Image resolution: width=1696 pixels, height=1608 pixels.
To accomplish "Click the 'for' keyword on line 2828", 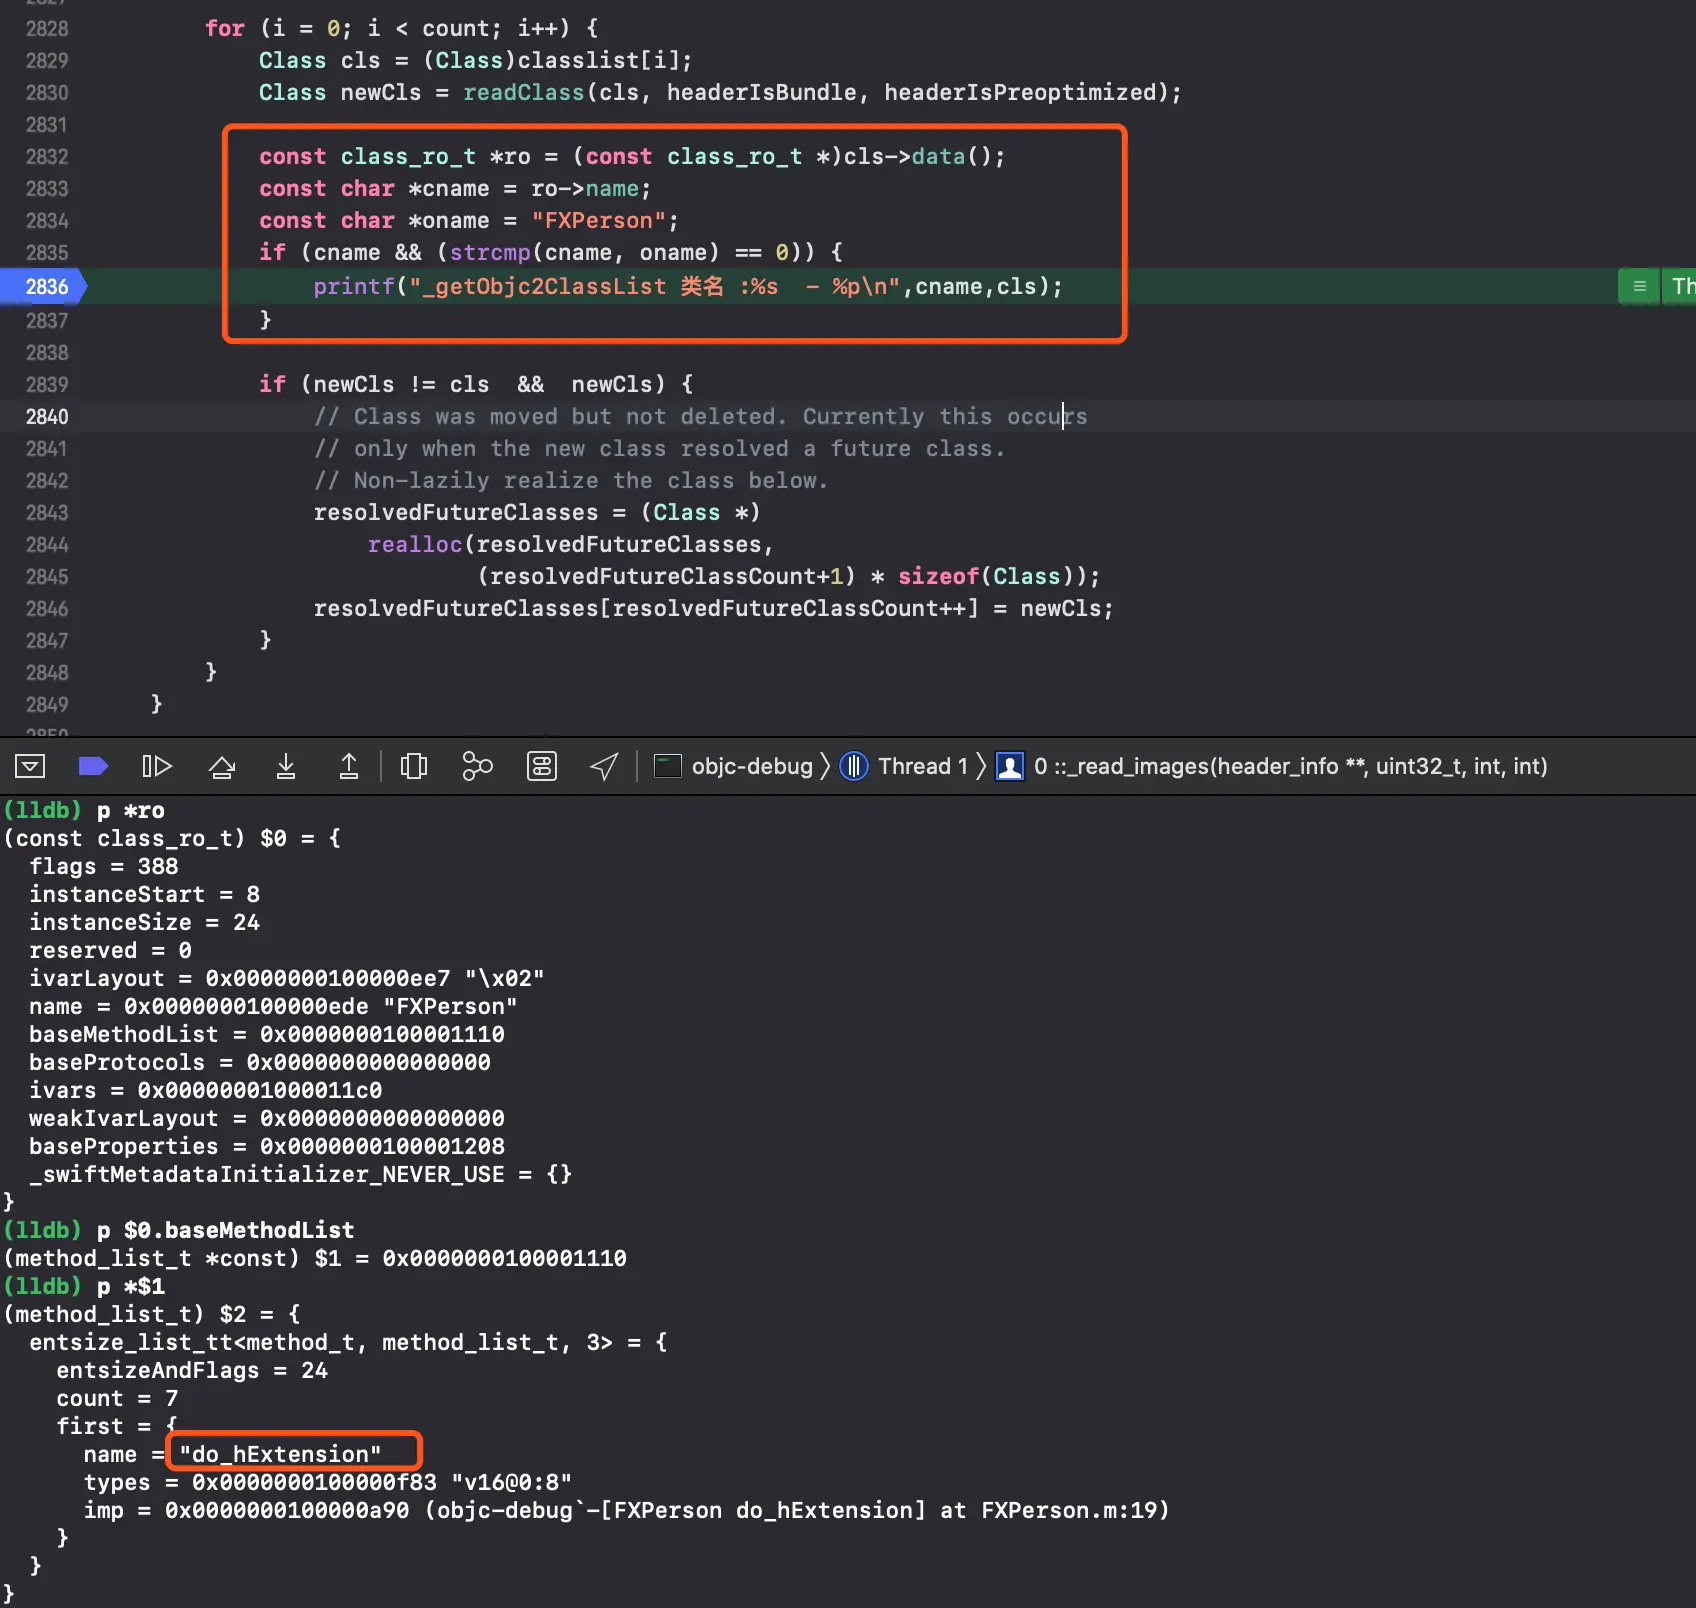I will click(x=225, y=29).
